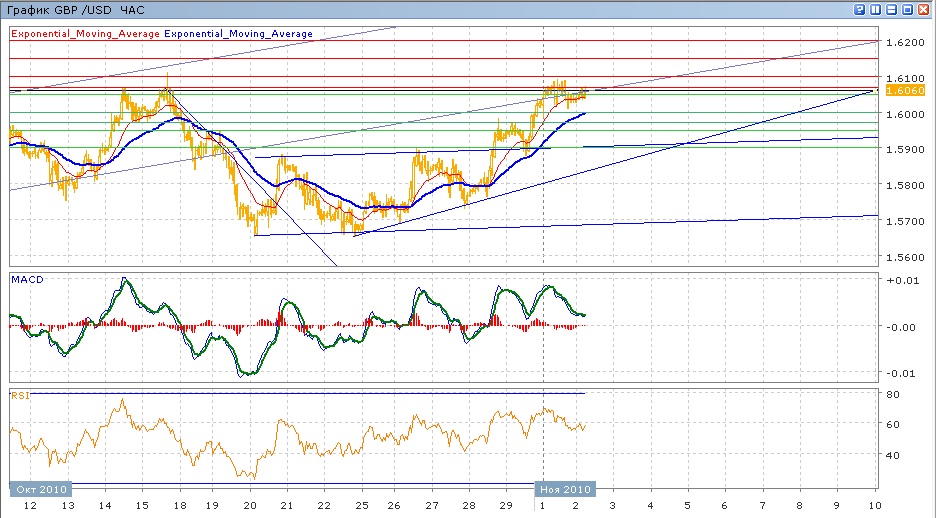Click the help question mark icon
This screenshot has width=937, height=518.
[859, 9]
